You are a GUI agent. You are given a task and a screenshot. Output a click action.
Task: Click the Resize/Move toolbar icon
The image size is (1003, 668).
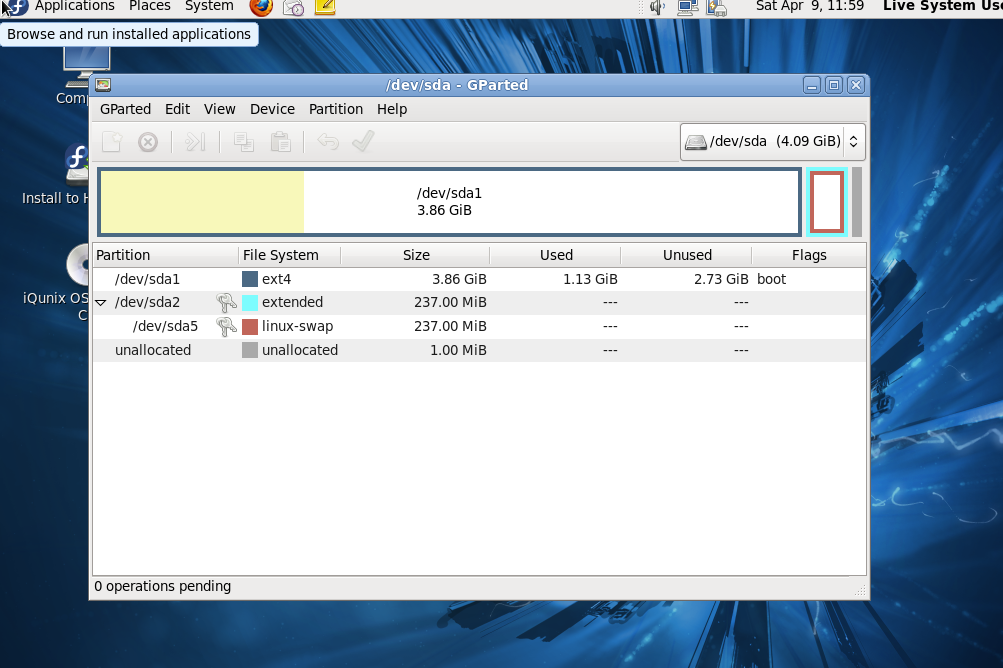pos(195,142)
